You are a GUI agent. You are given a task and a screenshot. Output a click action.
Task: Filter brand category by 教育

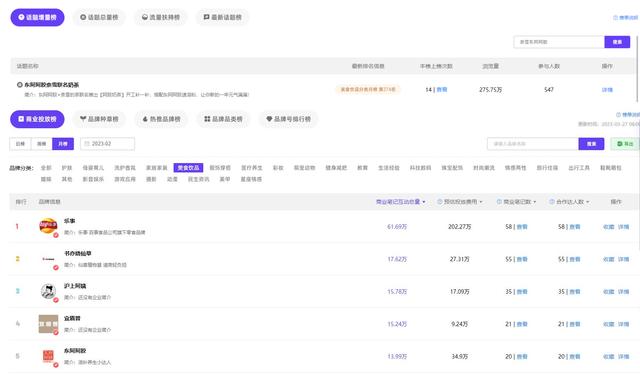click(x=362, y=168)
